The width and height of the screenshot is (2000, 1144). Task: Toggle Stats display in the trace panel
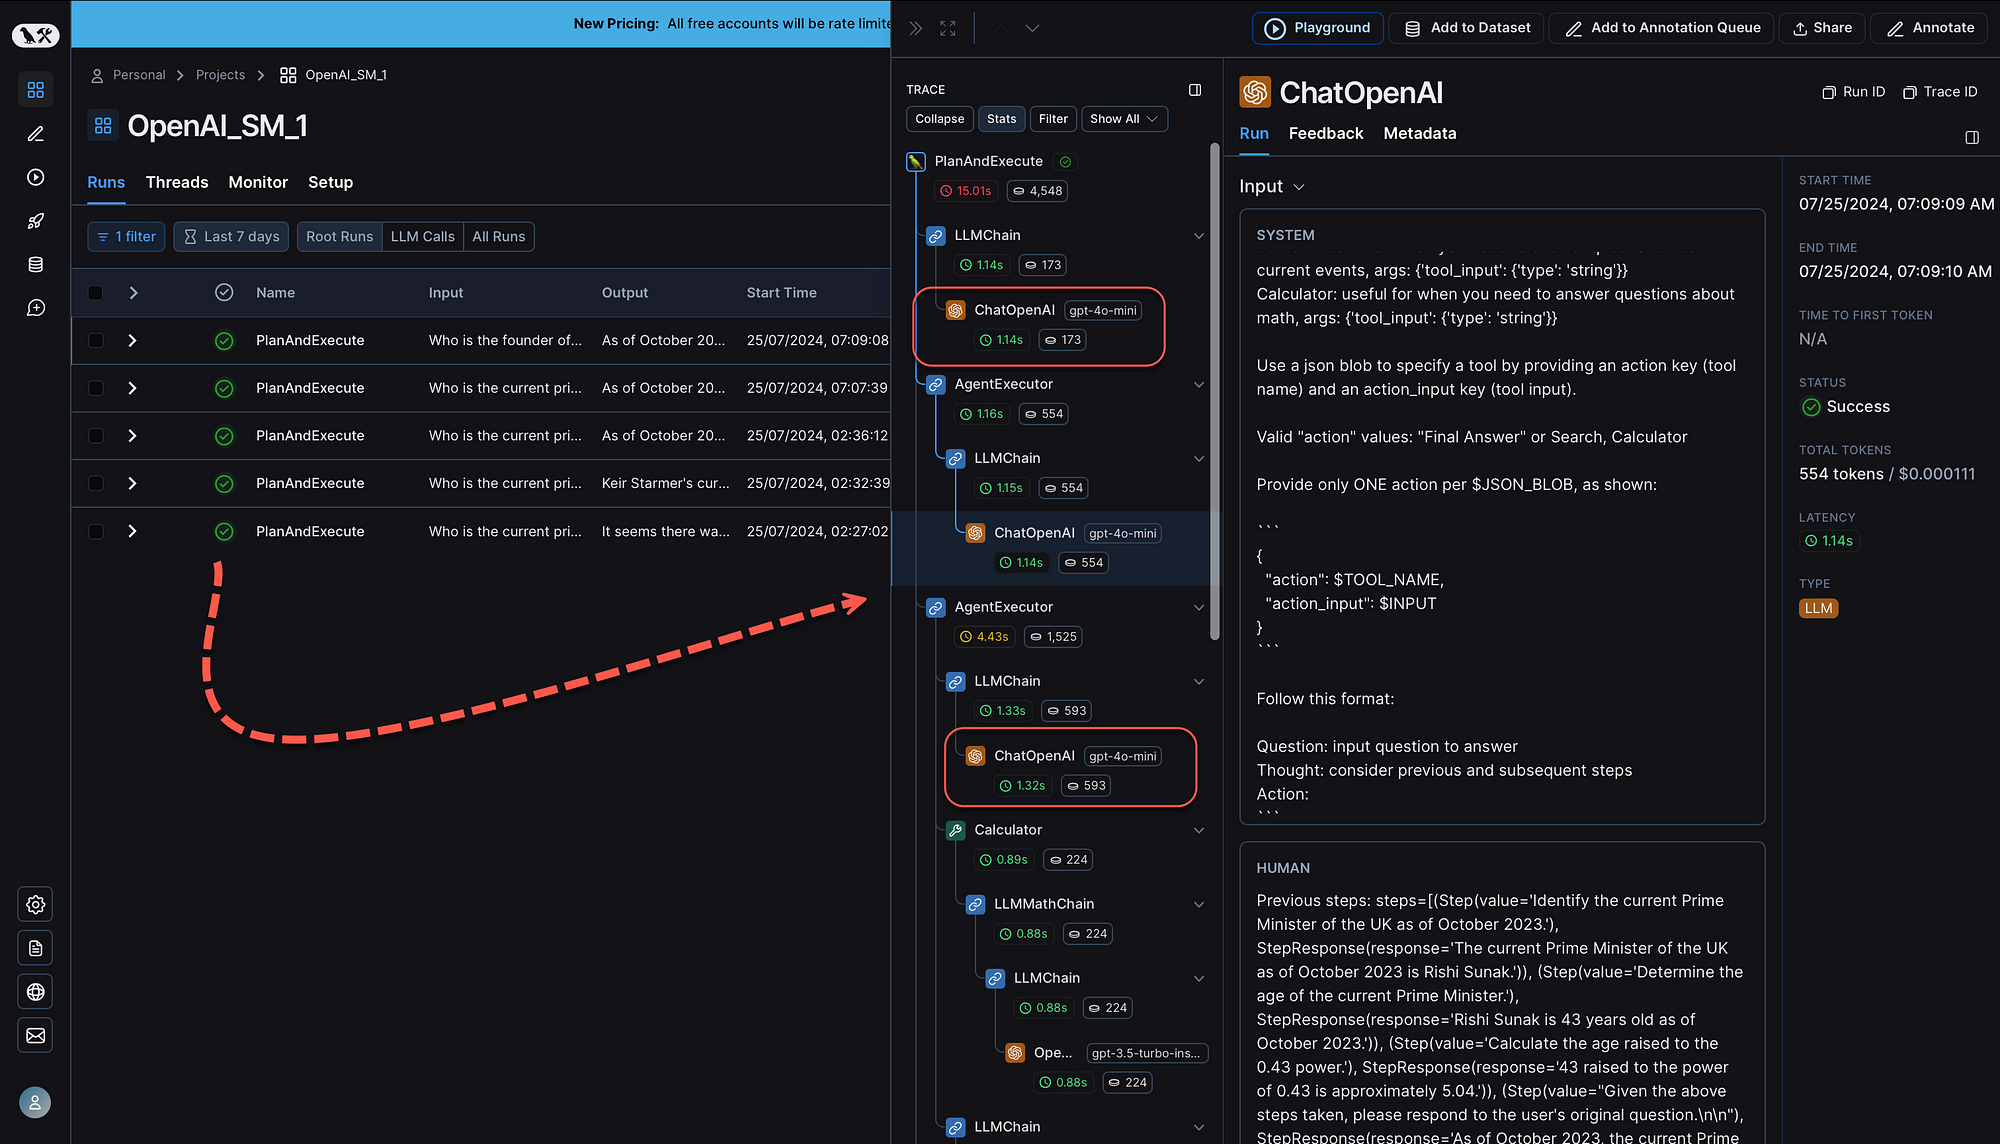tap(1001, 118)
